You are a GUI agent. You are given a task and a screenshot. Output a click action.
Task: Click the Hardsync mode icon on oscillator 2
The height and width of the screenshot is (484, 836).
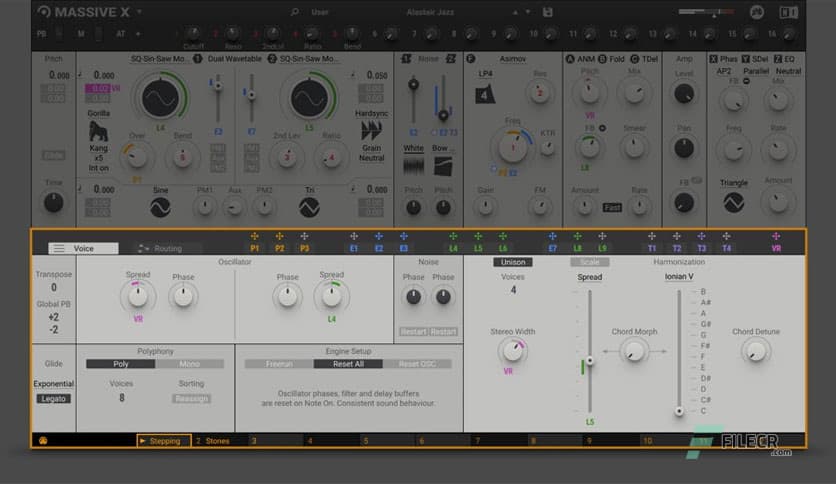click(372, 131)
